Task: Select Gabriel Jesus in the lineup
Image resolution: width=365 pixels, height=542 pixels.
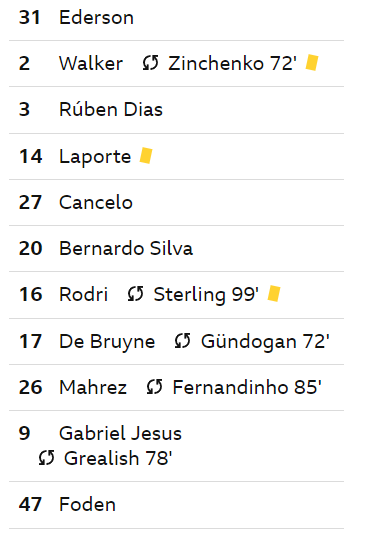Action: click(120, 433)
